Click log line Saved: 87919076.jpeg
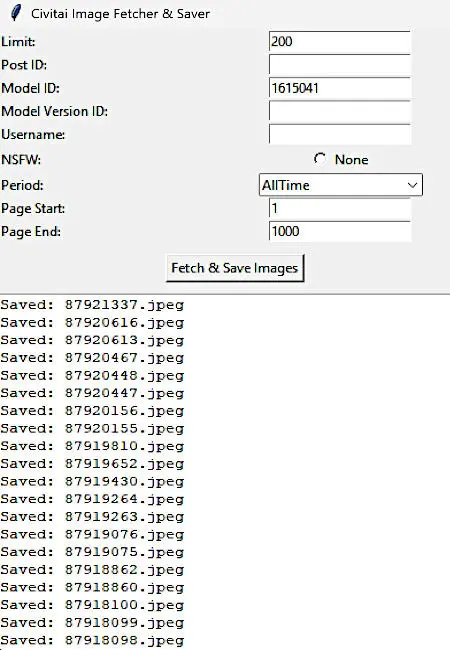Viewport: 450px width, 650px height. [92, 535]
